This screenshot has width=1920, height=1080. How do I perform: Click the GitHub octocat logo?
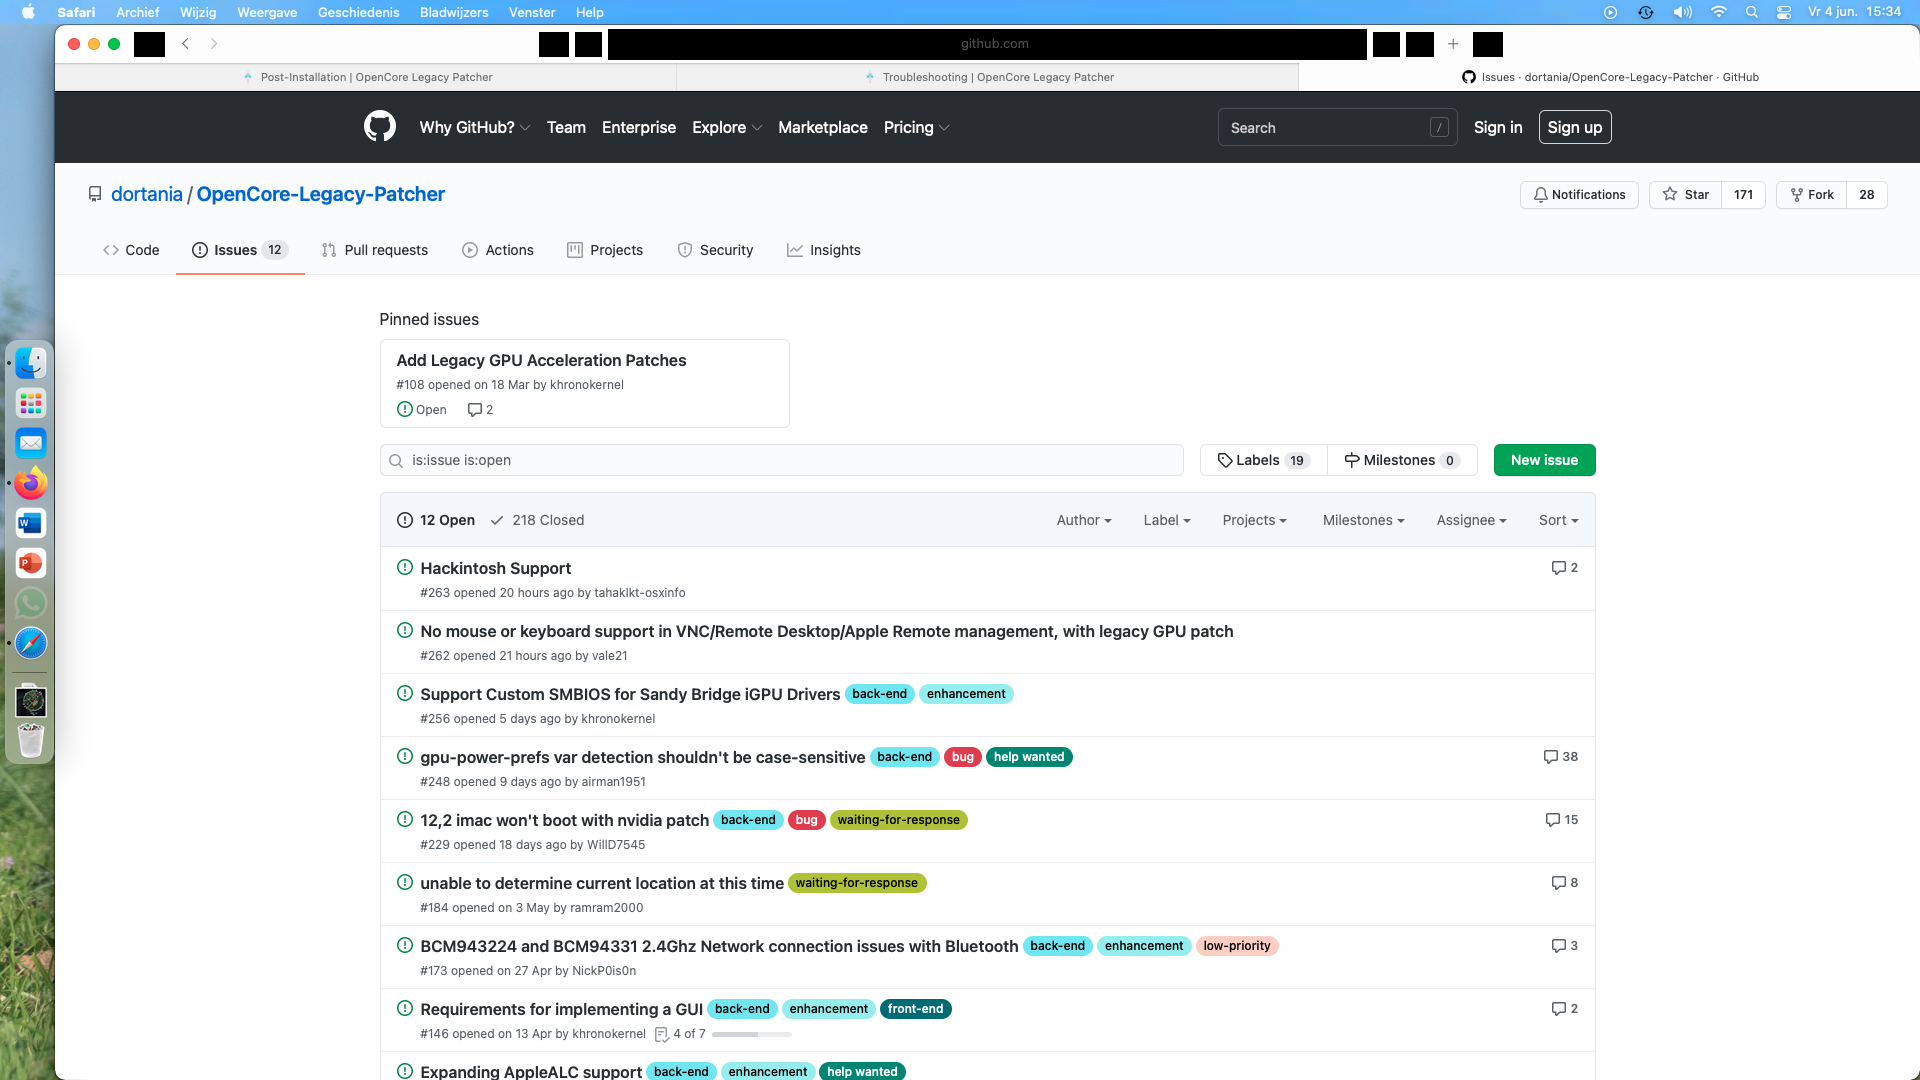[x=379, y=127]
